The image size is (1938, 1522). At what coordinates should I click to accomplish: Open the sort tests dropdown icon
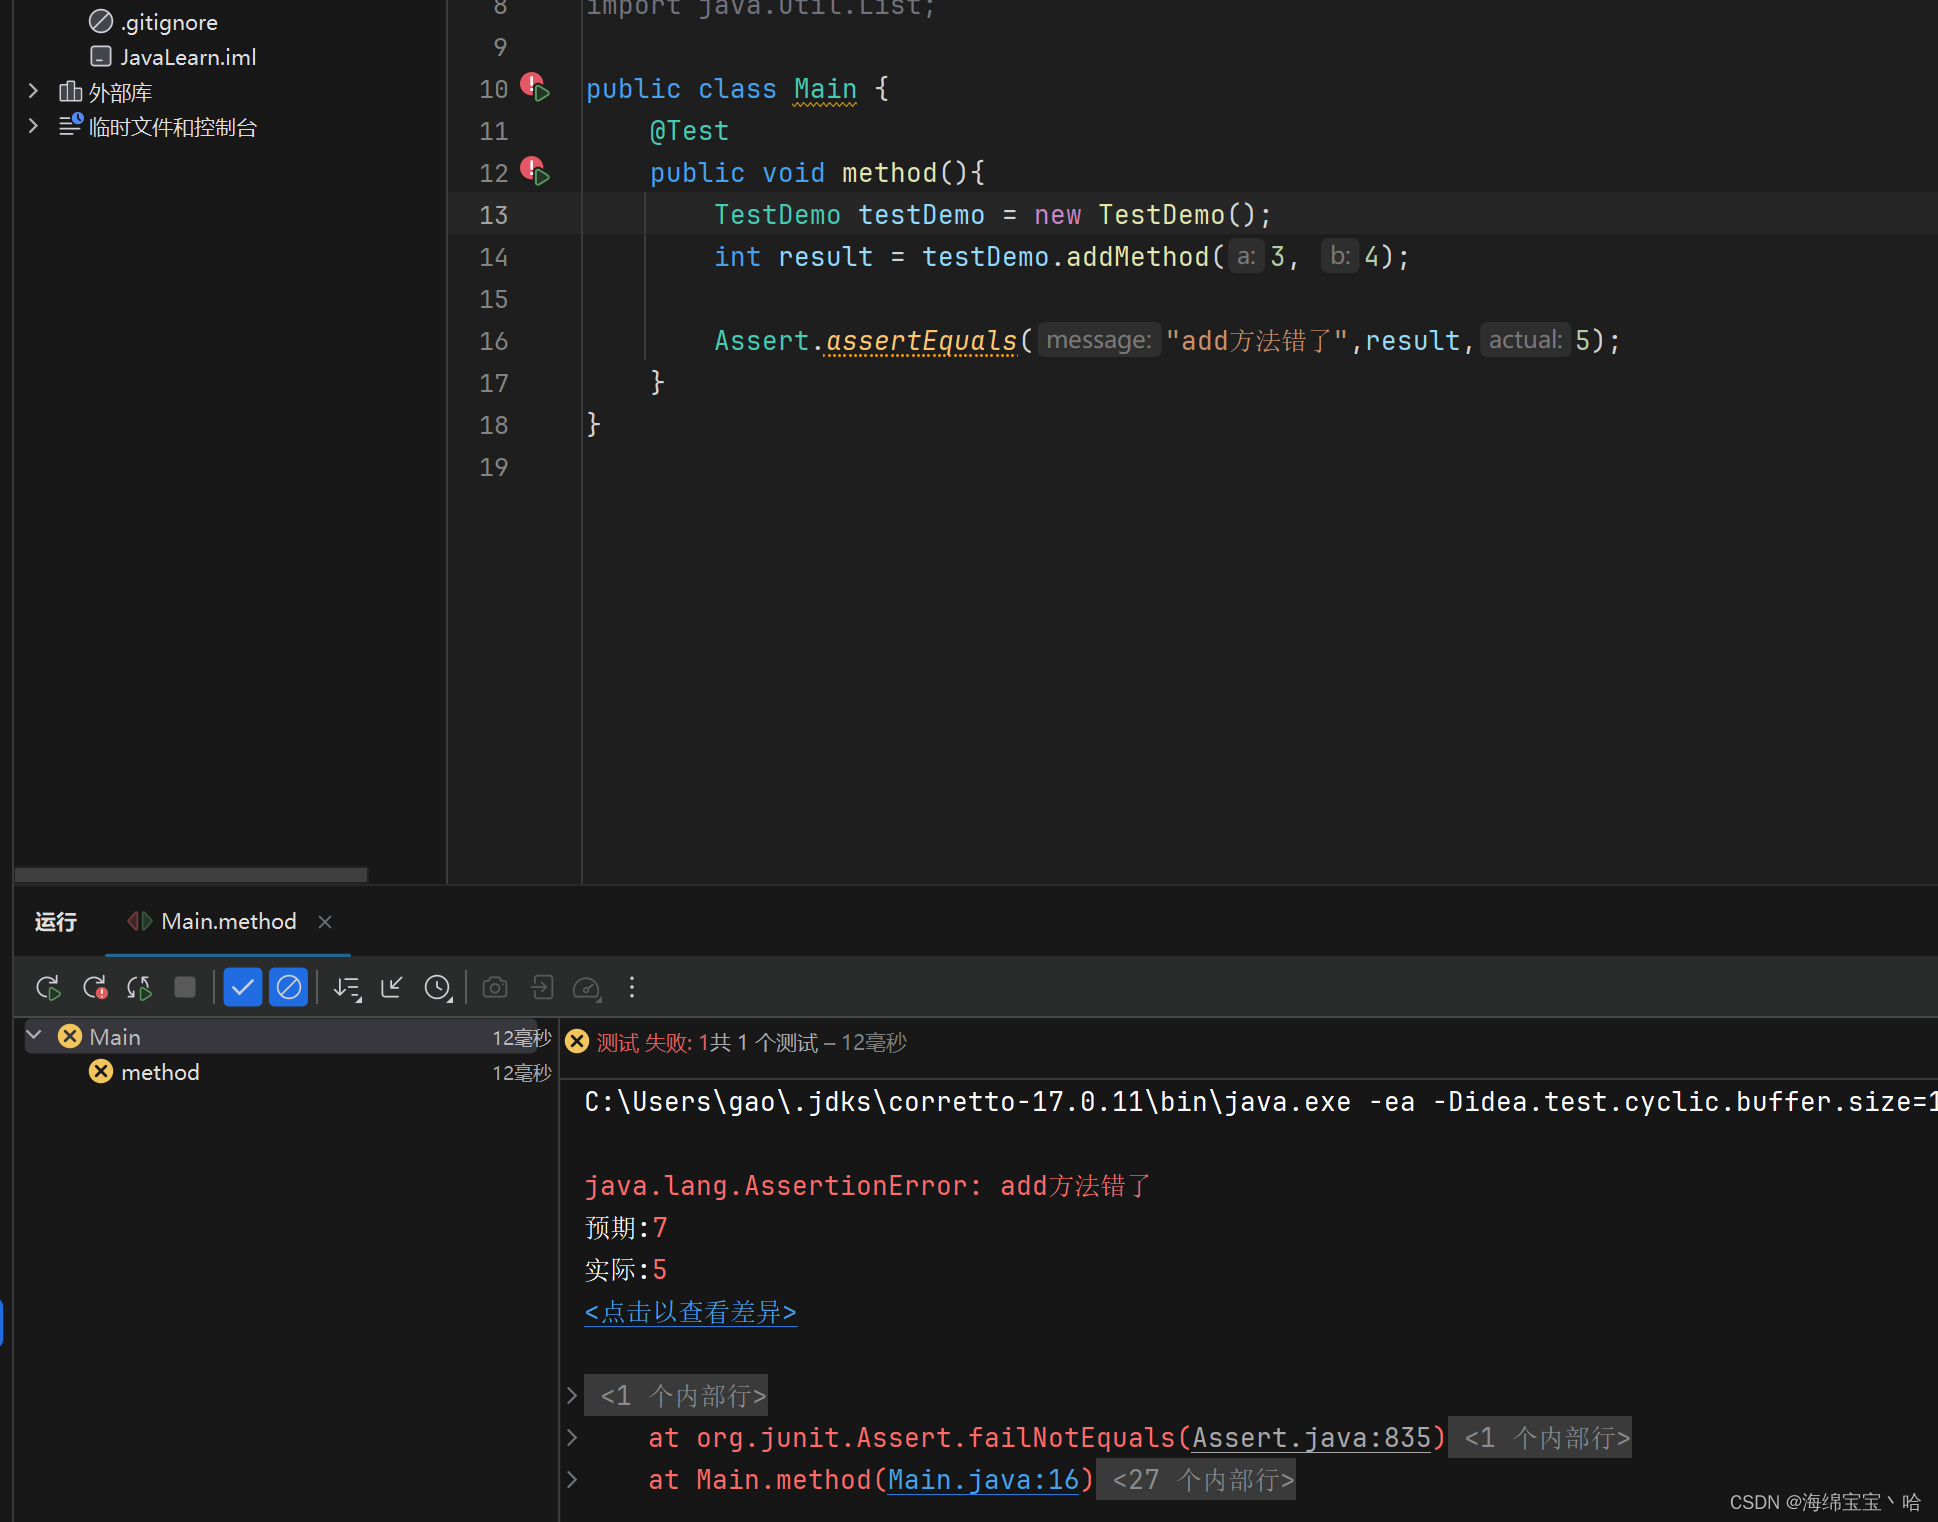point(347,988)
